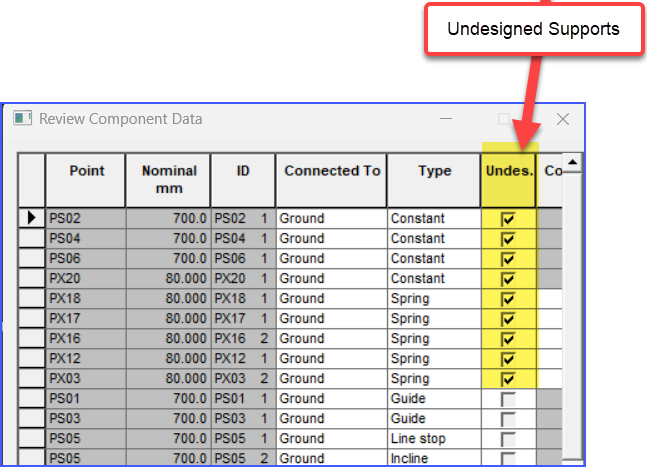Toggle the Undes. checkbox for PX16

pyautogui.click(x=508, y=339)
